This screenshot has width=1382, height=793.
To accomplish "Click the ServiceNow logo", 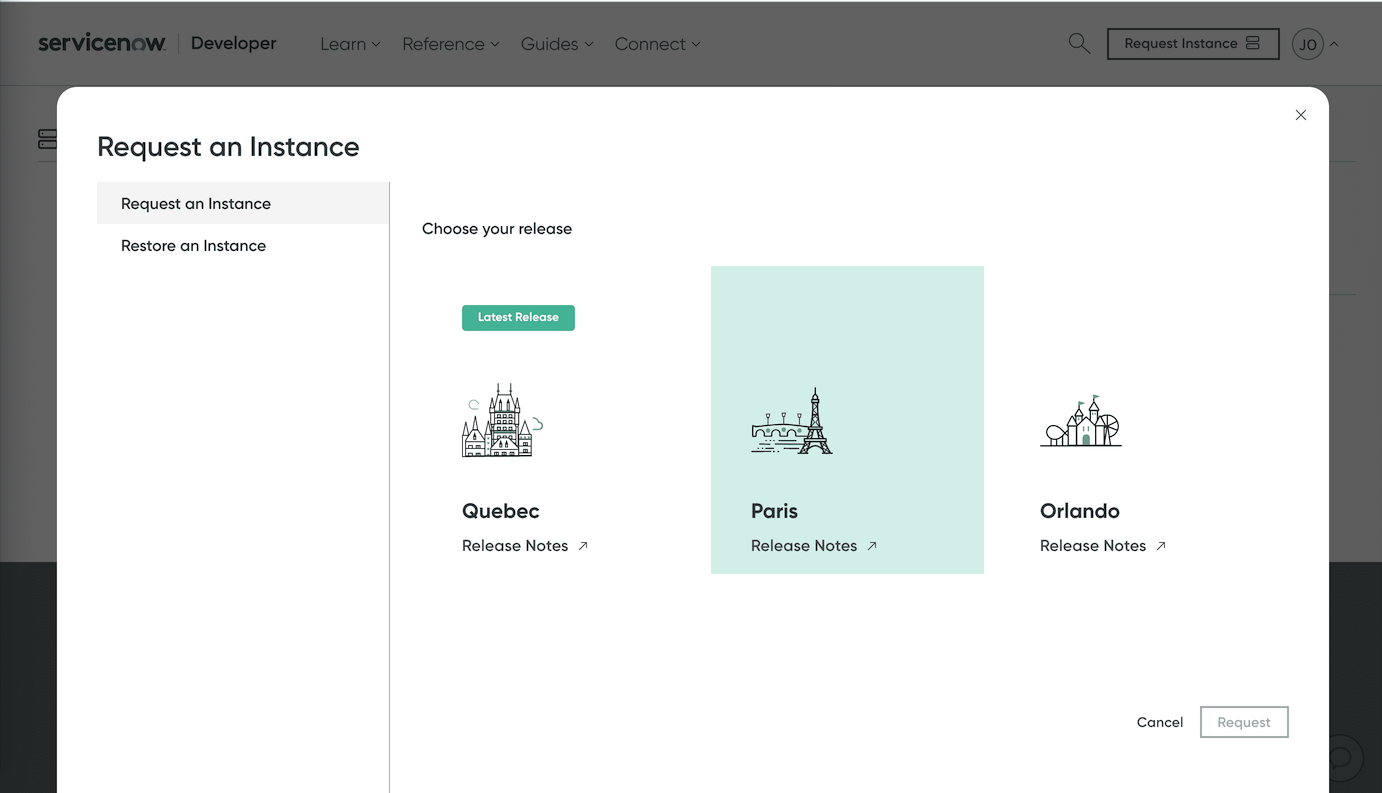I will click(102, 43).
